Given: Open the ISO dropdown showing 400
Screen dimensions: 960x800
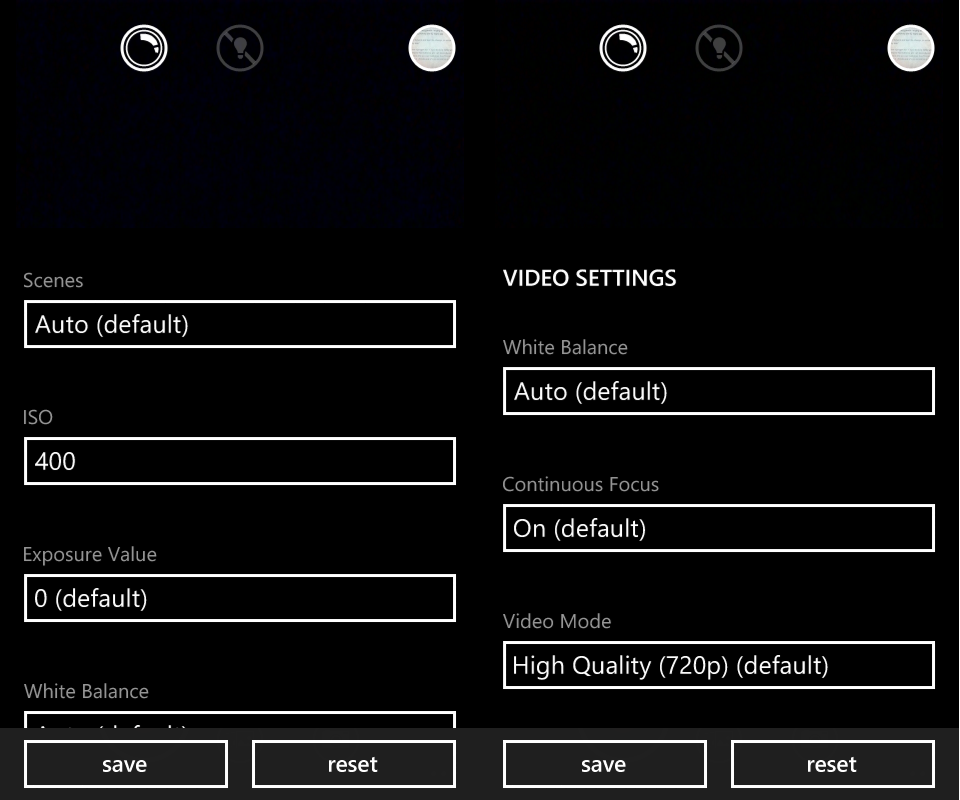Looking at the screenshot, I should 239,461.
